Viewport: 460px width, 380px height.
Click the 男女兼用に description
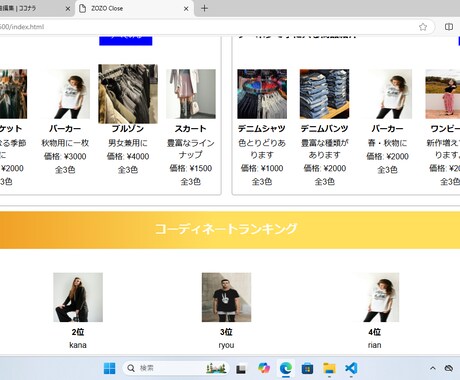(128, 143)
